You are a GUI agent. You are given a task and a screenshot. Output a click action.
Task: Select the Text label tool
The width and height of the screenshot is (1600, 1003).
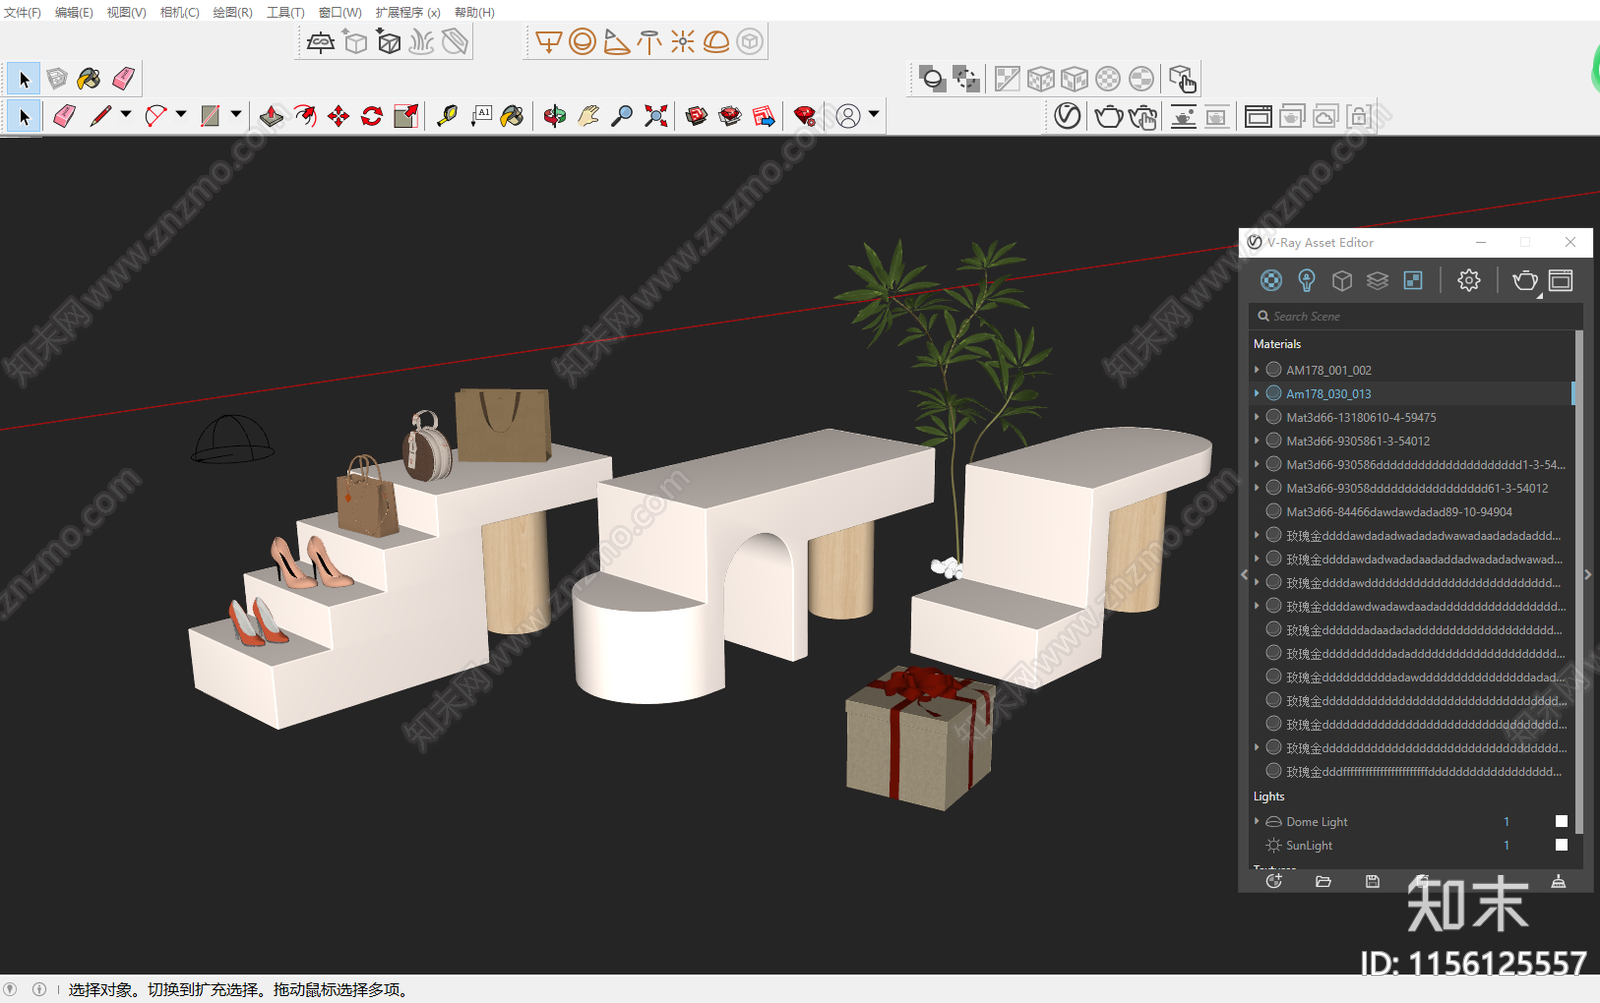[x=481, y=116]
